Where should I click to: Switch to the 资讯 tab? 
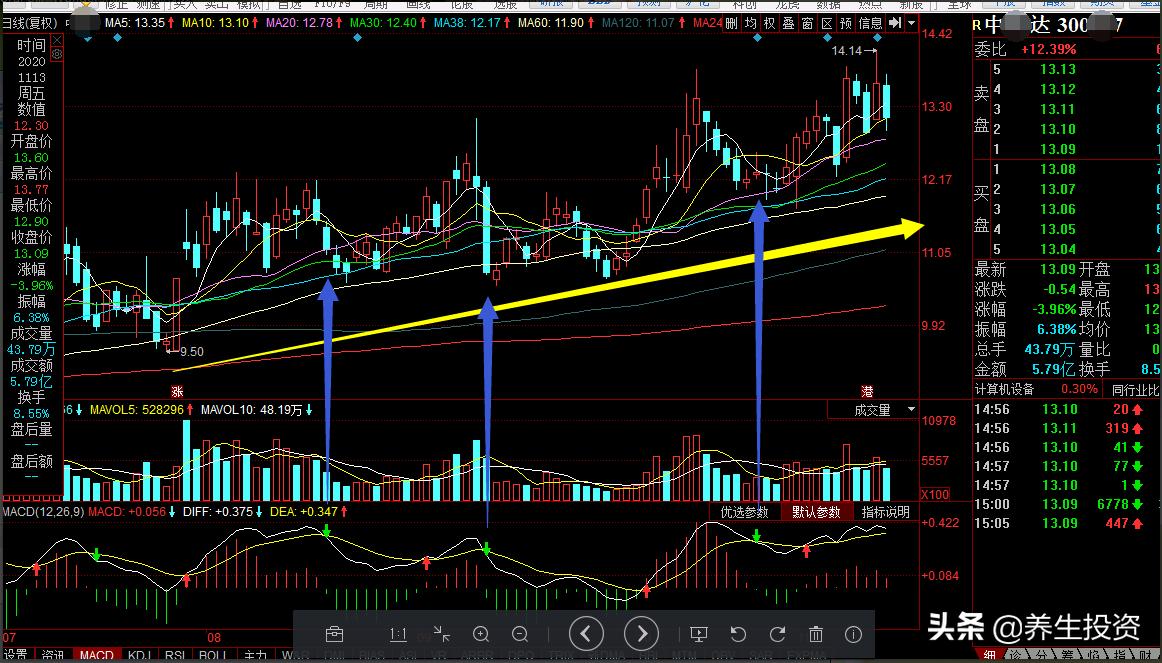click(53, 656)
